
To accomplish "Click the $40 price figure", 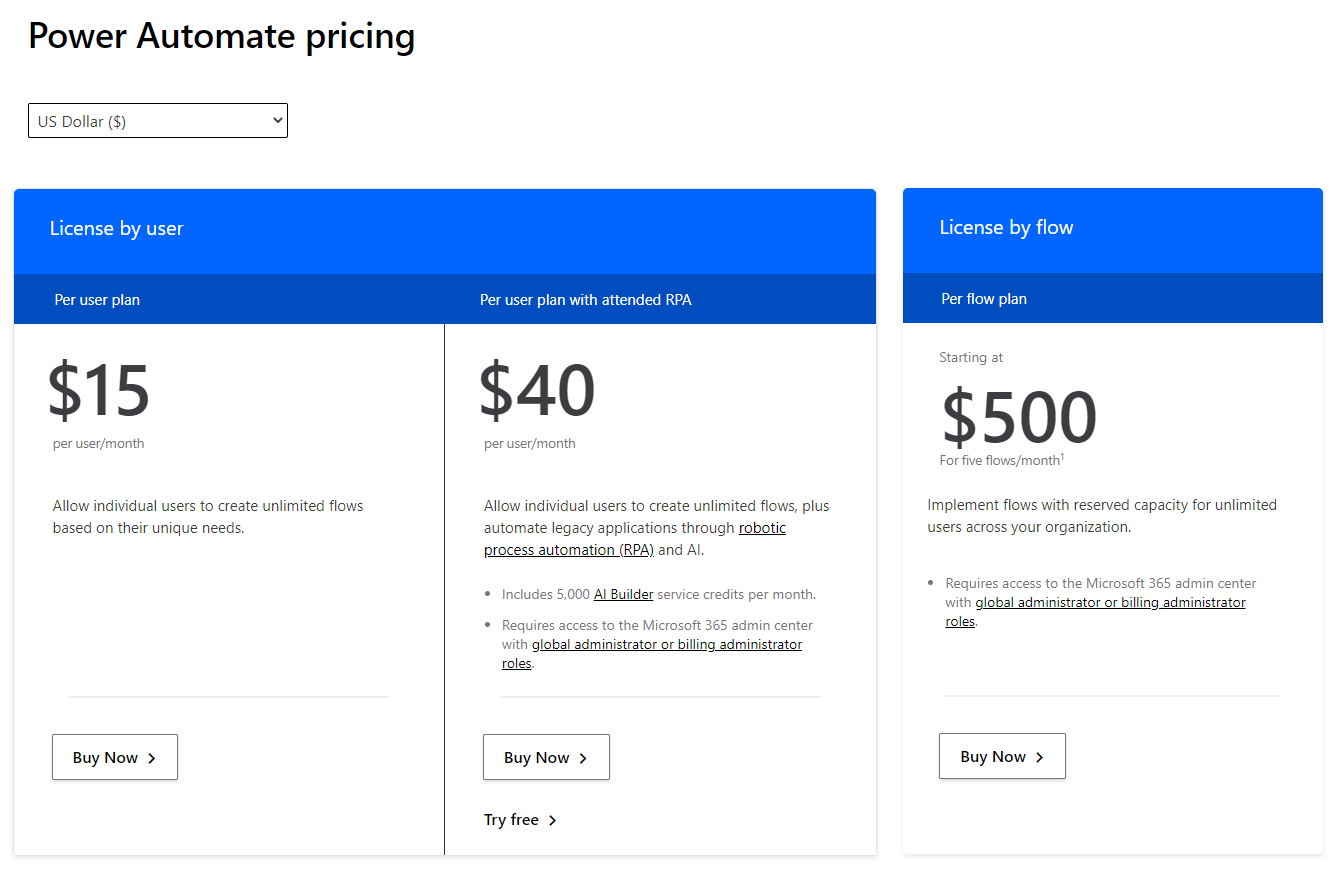I will (537, 391).
